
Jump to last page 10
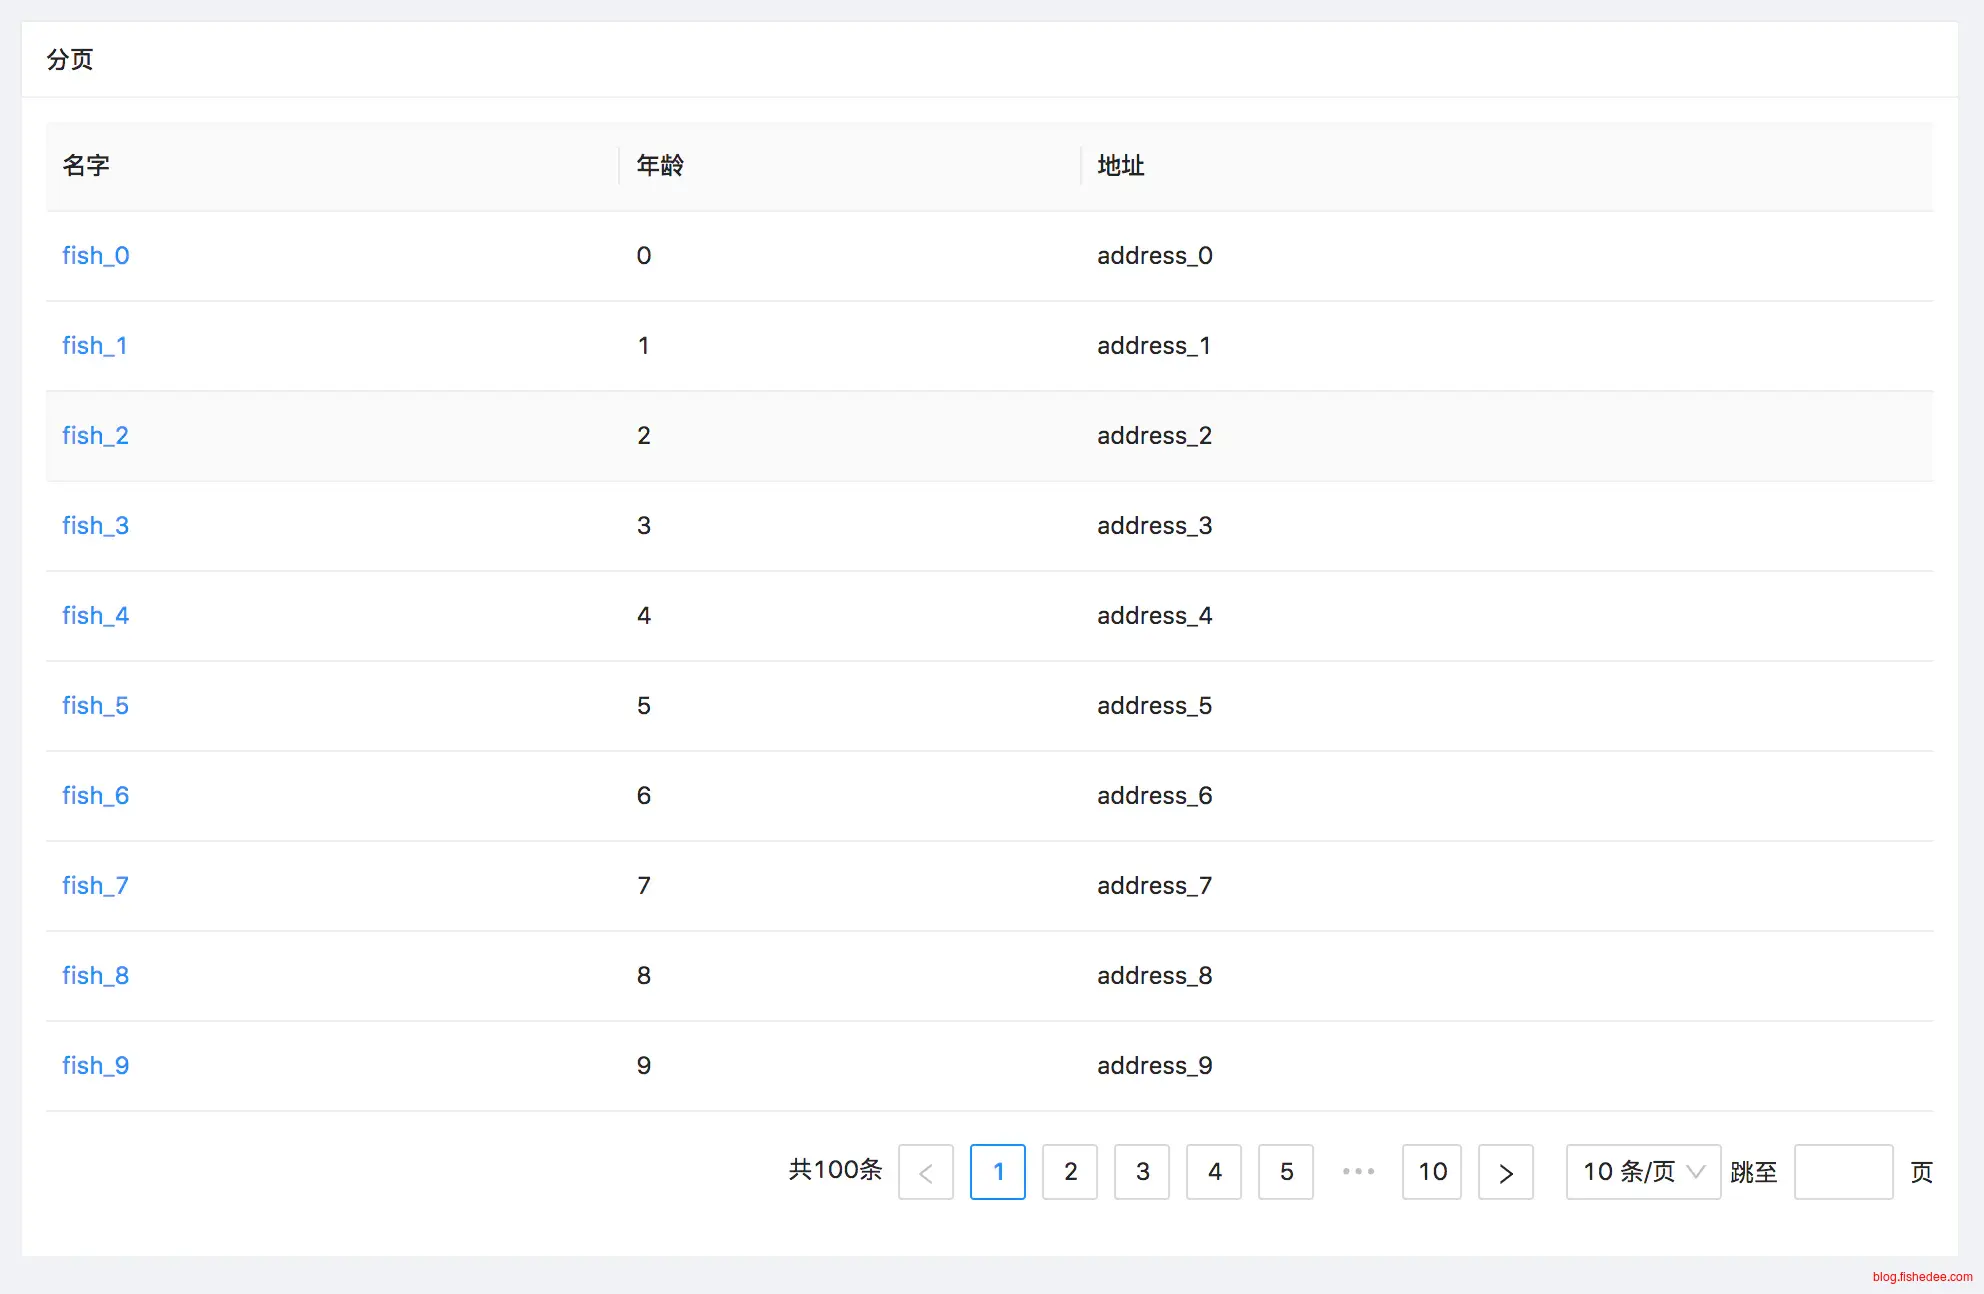(x=1432, y=1172)
